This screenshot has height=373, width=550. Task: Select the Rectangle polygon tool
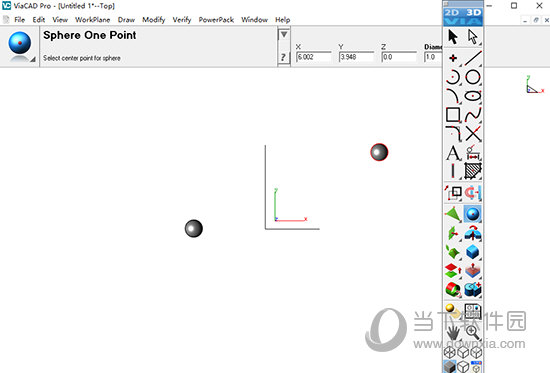(x=453, y=115)
